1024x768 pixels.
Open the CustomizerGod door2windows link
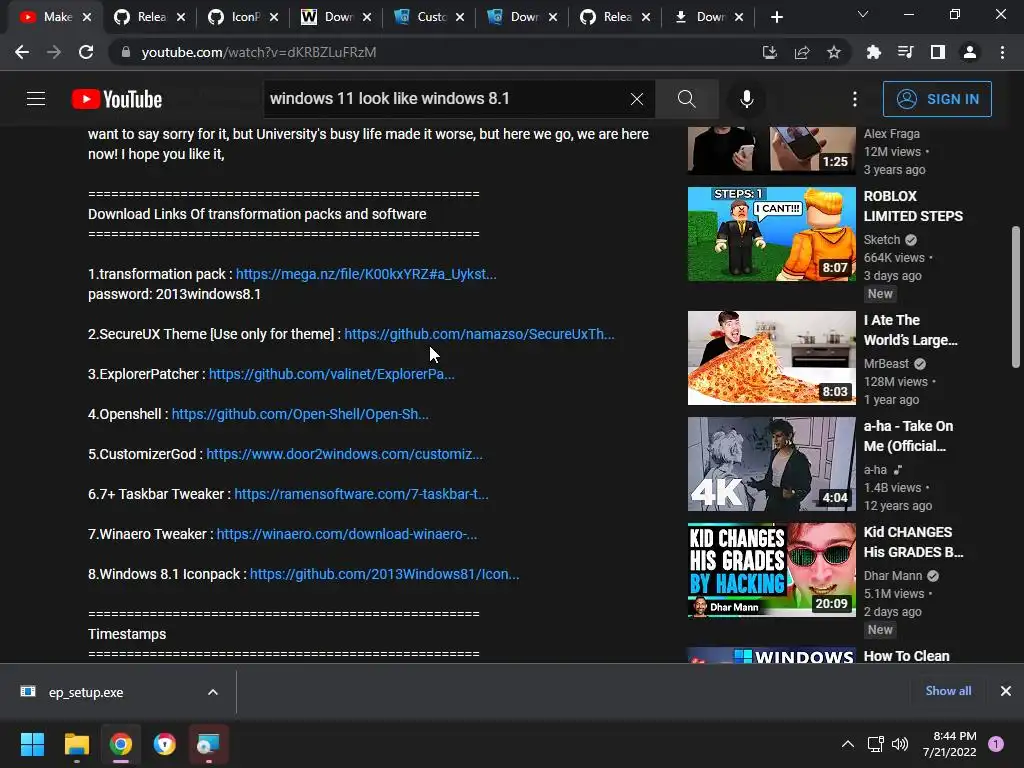click(344, 454)
